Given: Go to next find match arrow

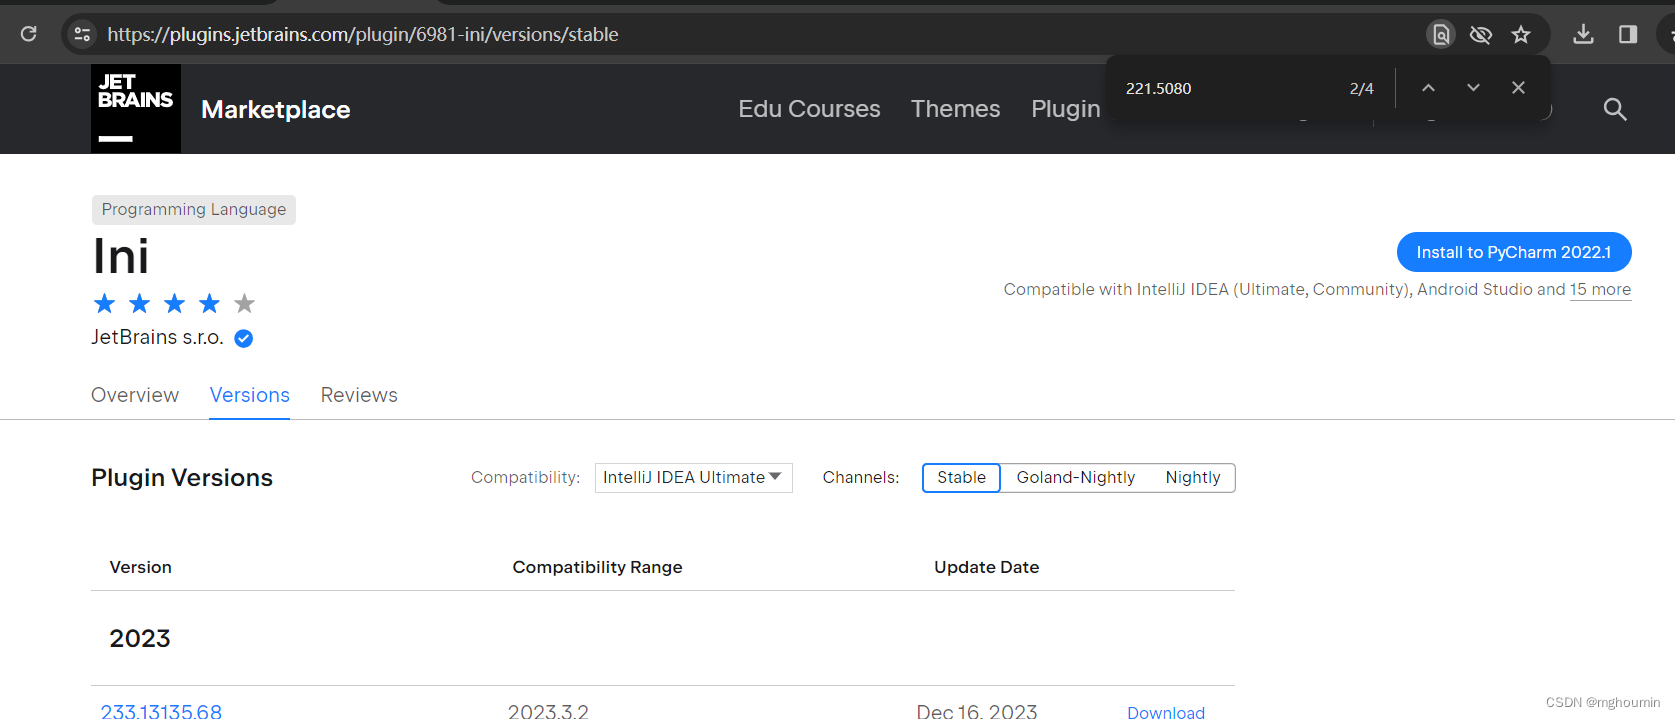Looking at the screenshot, I should [x=1473, y=88].
